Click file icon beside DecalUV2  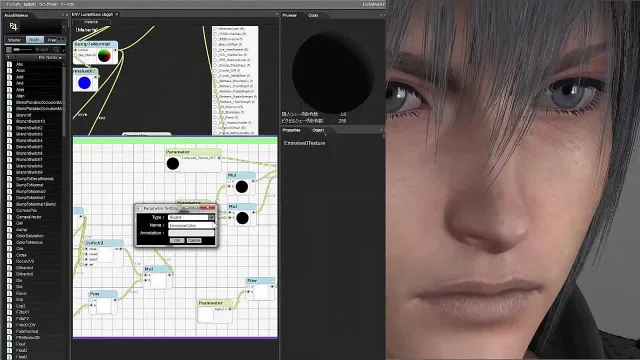point(9,262)
